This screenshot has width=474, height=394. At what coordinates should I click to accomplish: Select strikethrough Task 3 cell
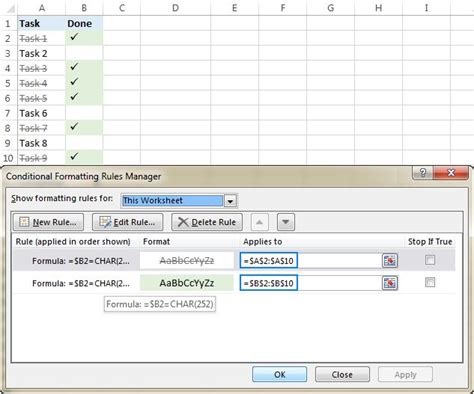click(41, 68)
